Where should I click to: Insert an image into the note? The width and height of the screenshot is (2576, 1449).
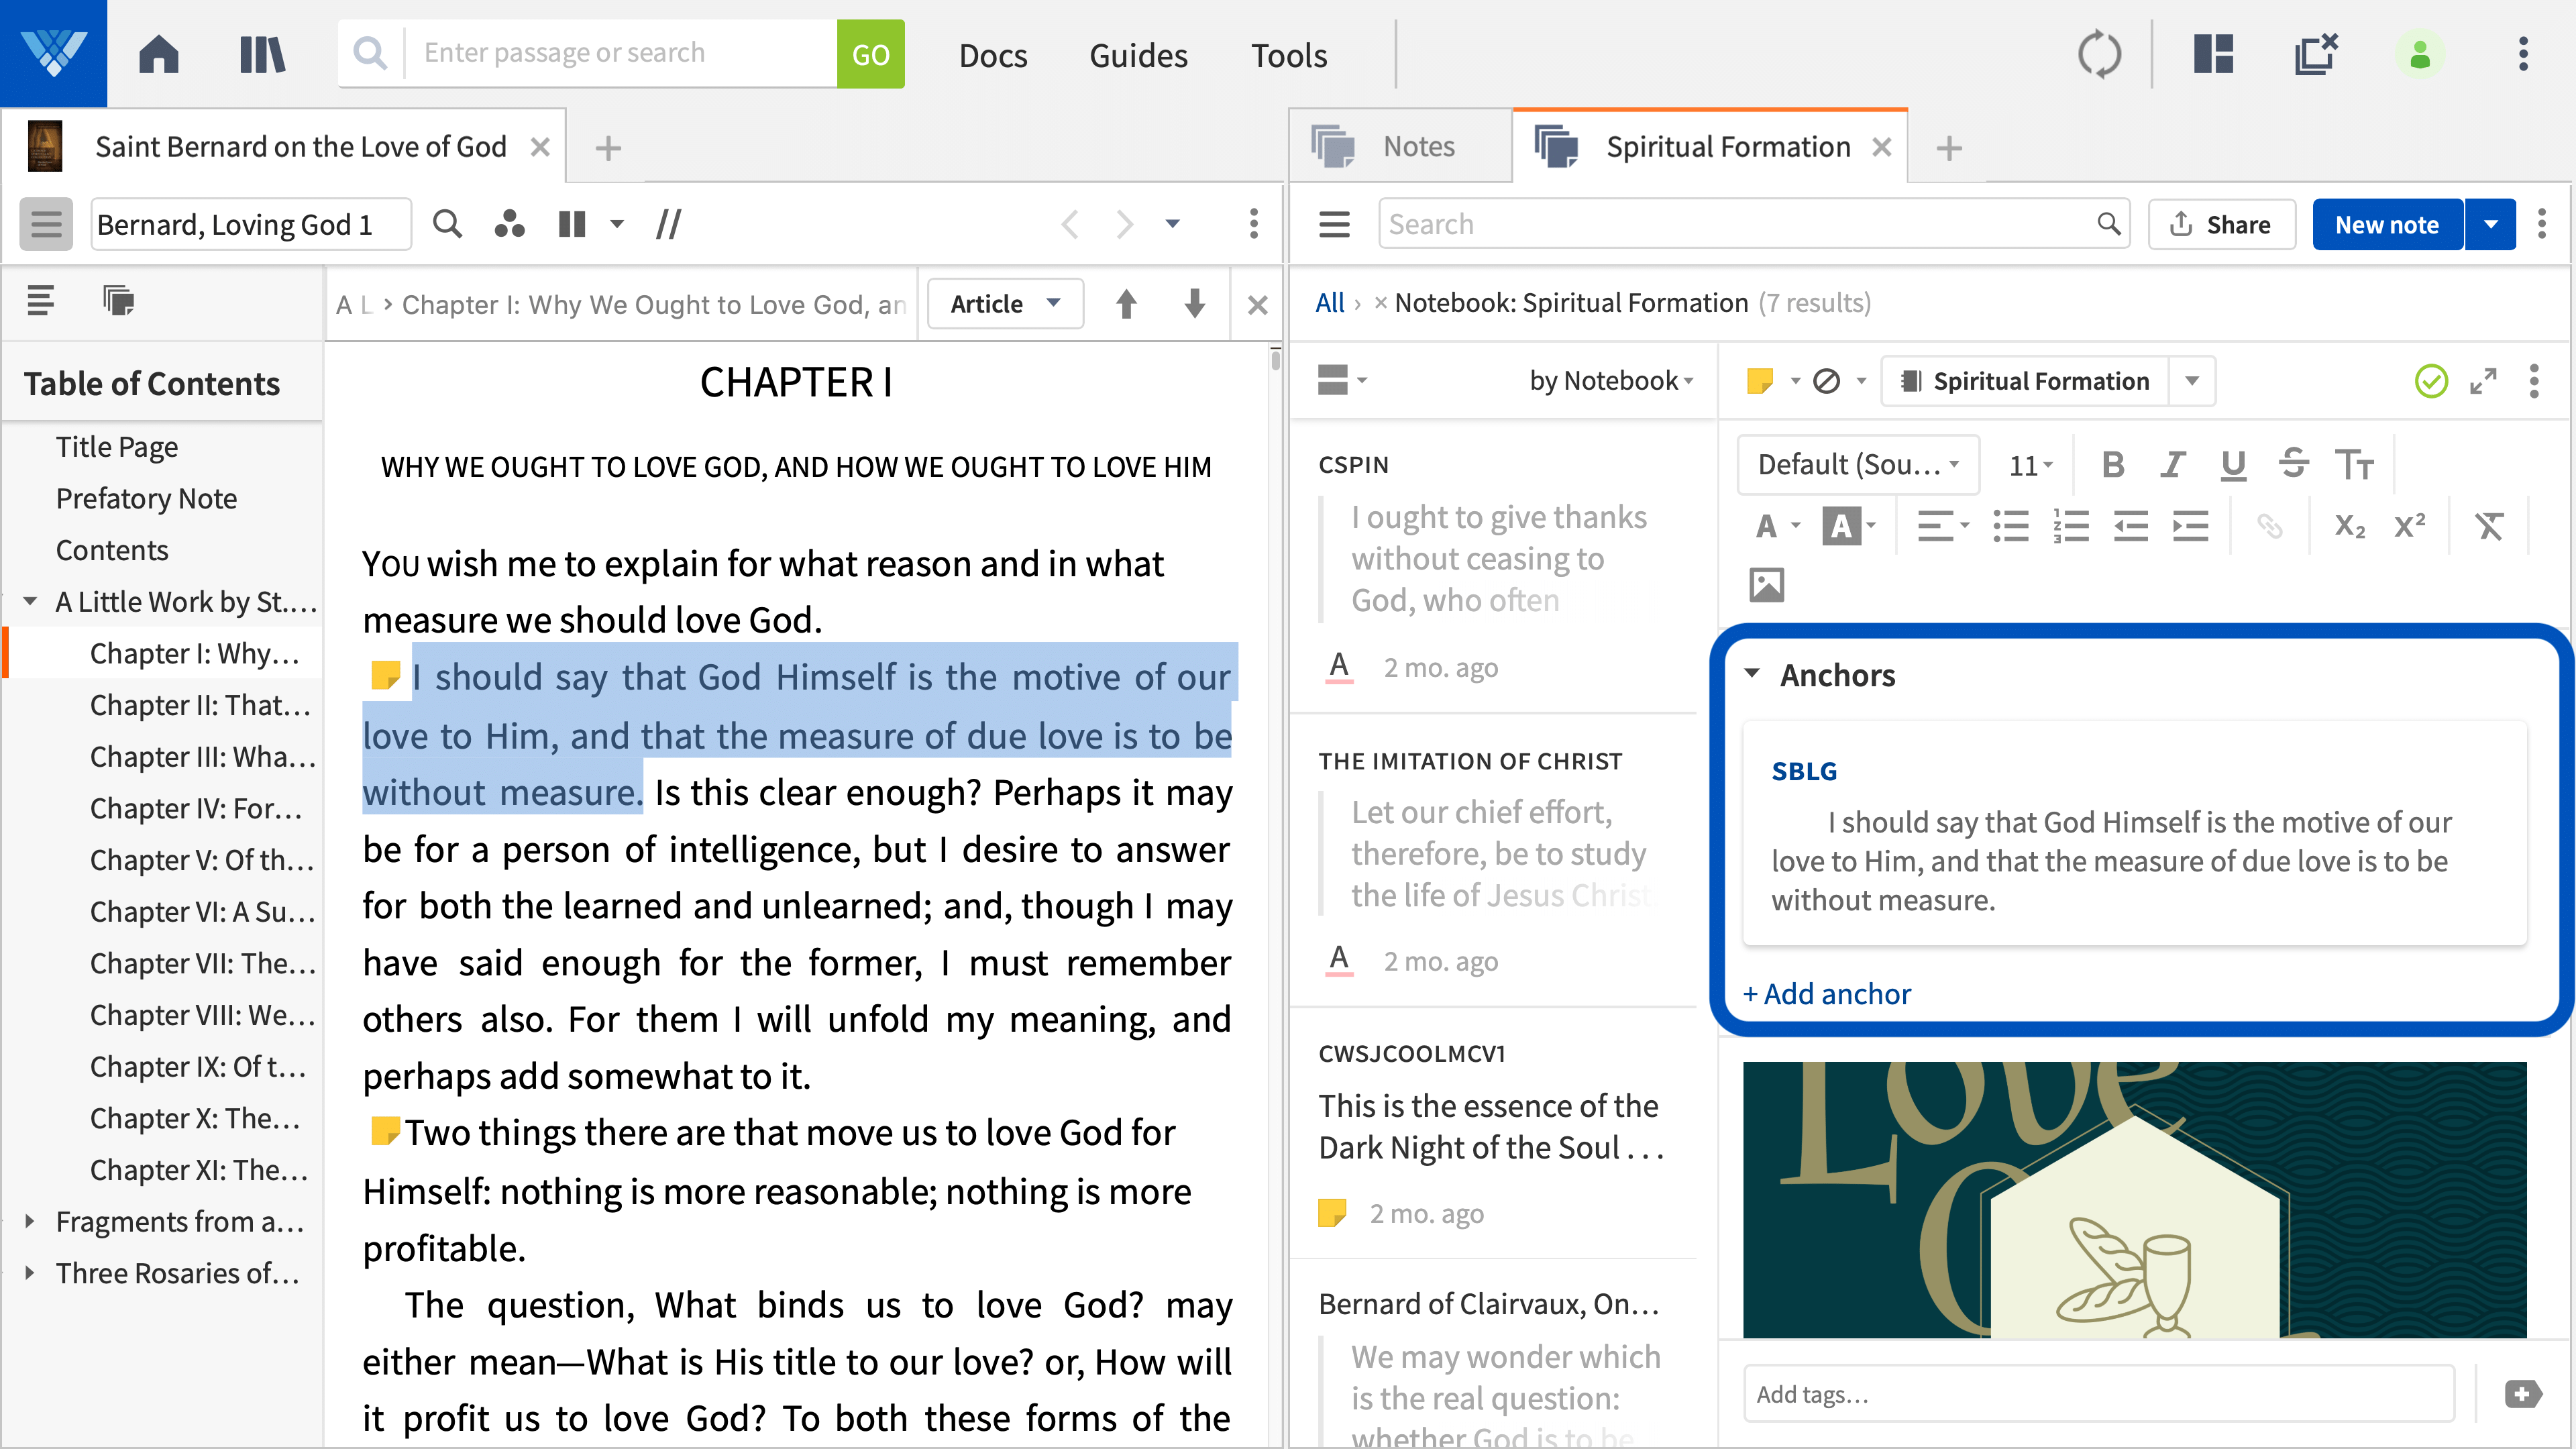pyautogui.click(x=1766, y=585)
